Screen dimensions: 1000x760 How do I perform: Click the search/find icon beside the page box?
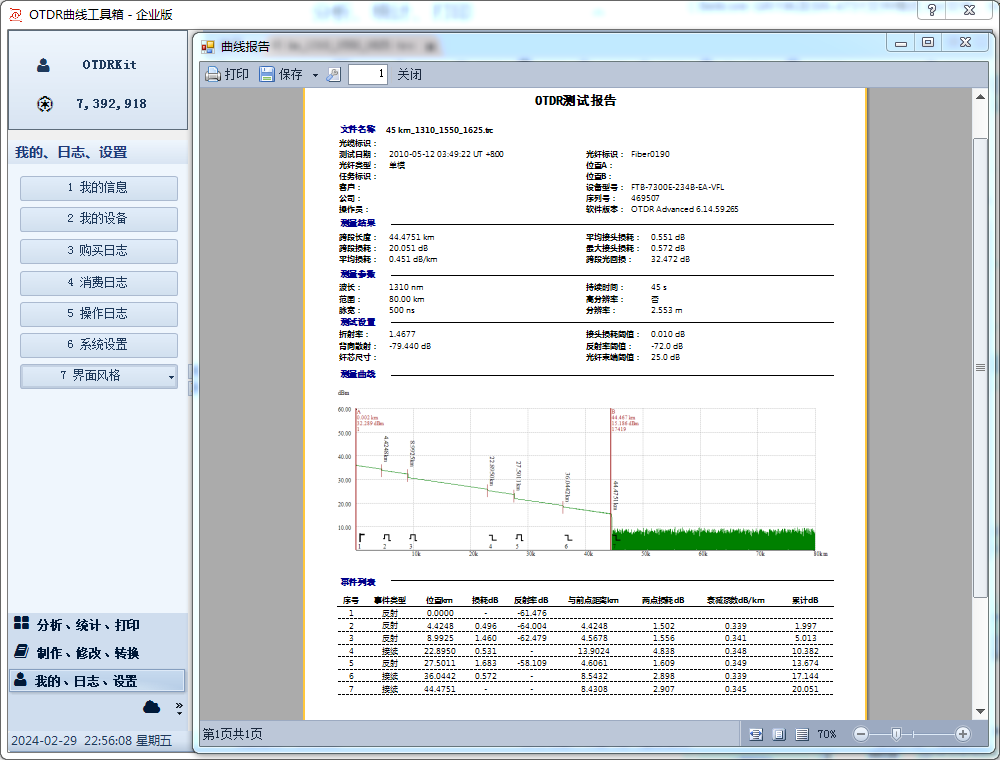(334, 74)
